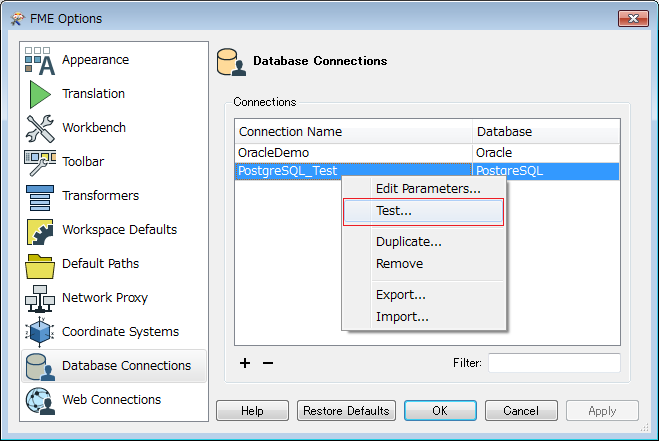Screen dimensions: 659x441
Task: Click the Default Paths folder icon
Action: pyautogui.click(x=40, y=266)
